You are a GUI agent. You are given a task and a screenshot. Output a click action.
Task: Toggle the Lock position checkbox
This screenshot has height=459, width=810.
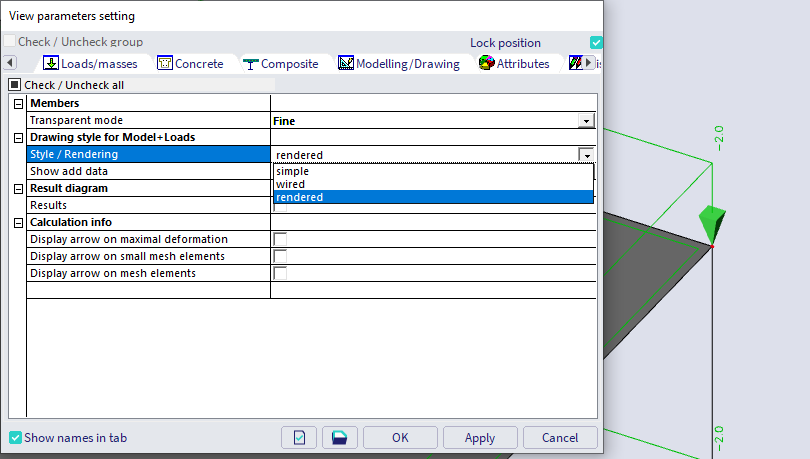(596, 42)
